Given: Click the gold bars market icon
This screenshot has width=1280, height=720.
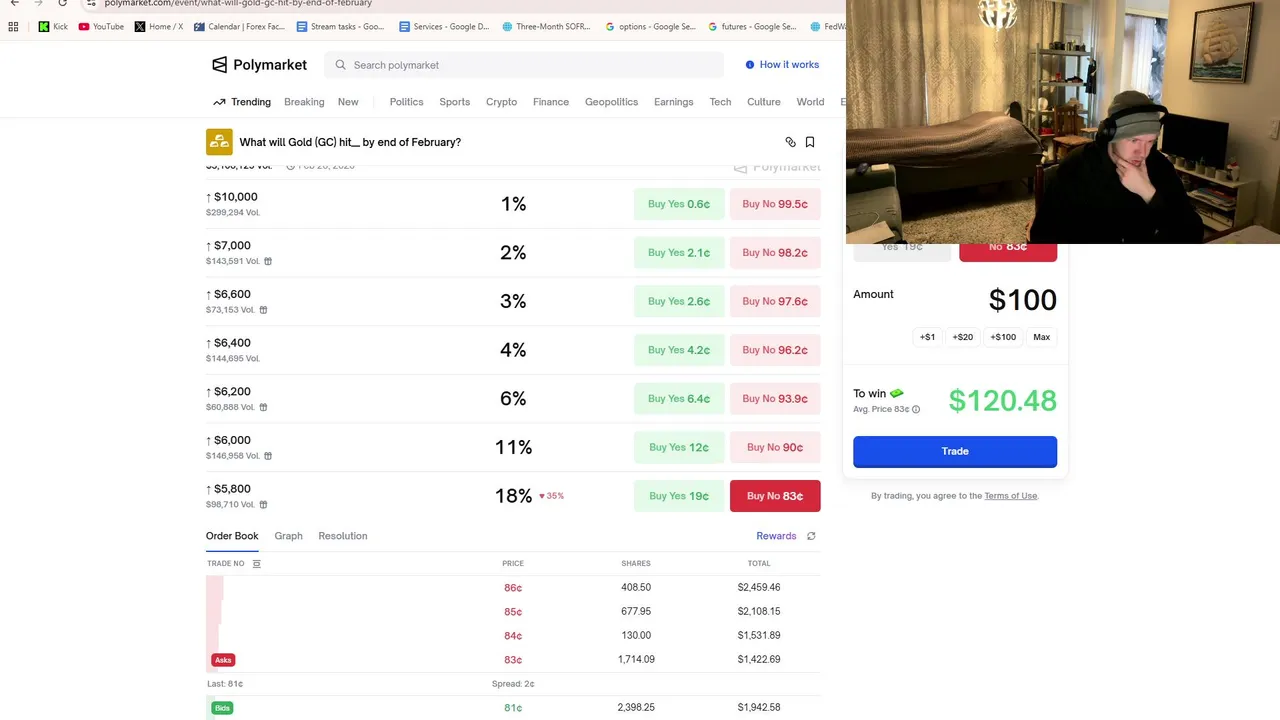Looking at the screenshot, I should click(219, 142).
